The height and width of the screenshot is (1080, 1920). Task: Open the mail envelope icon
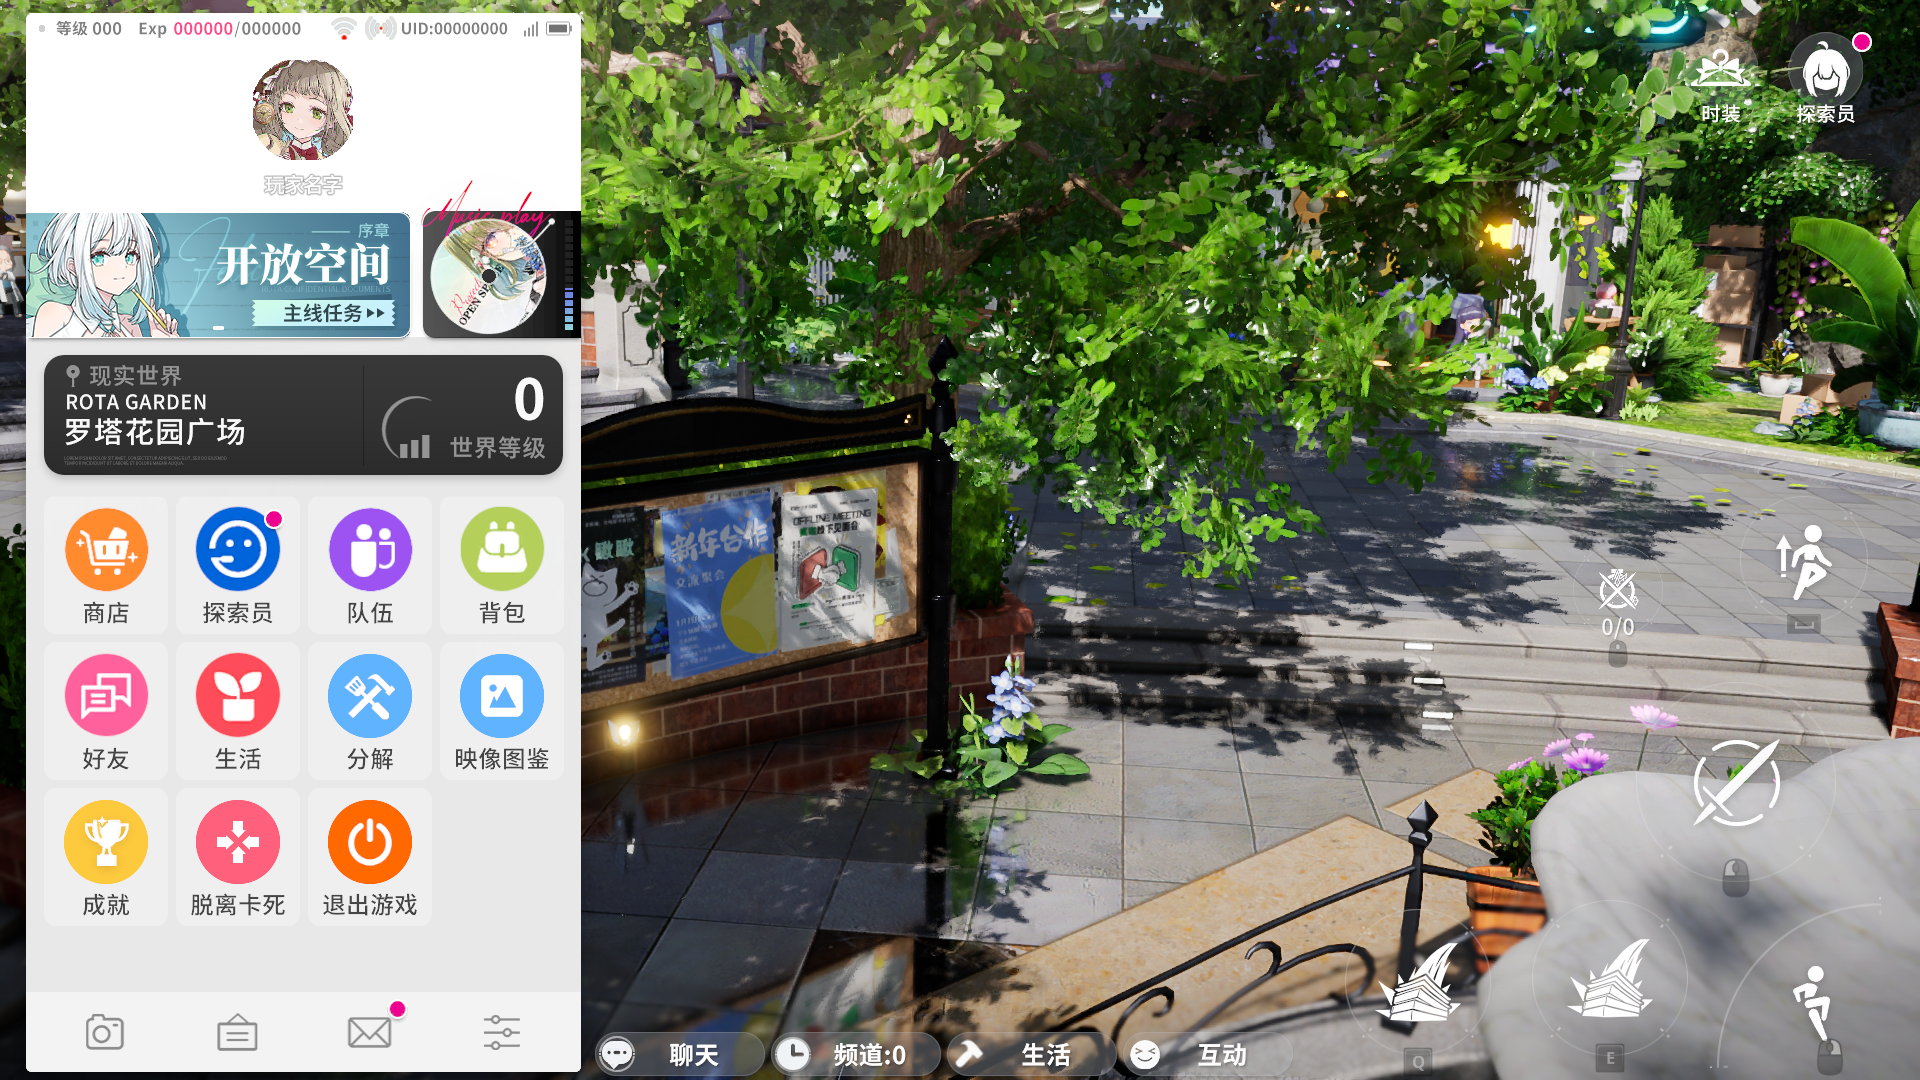click(x=370, y=1032)
